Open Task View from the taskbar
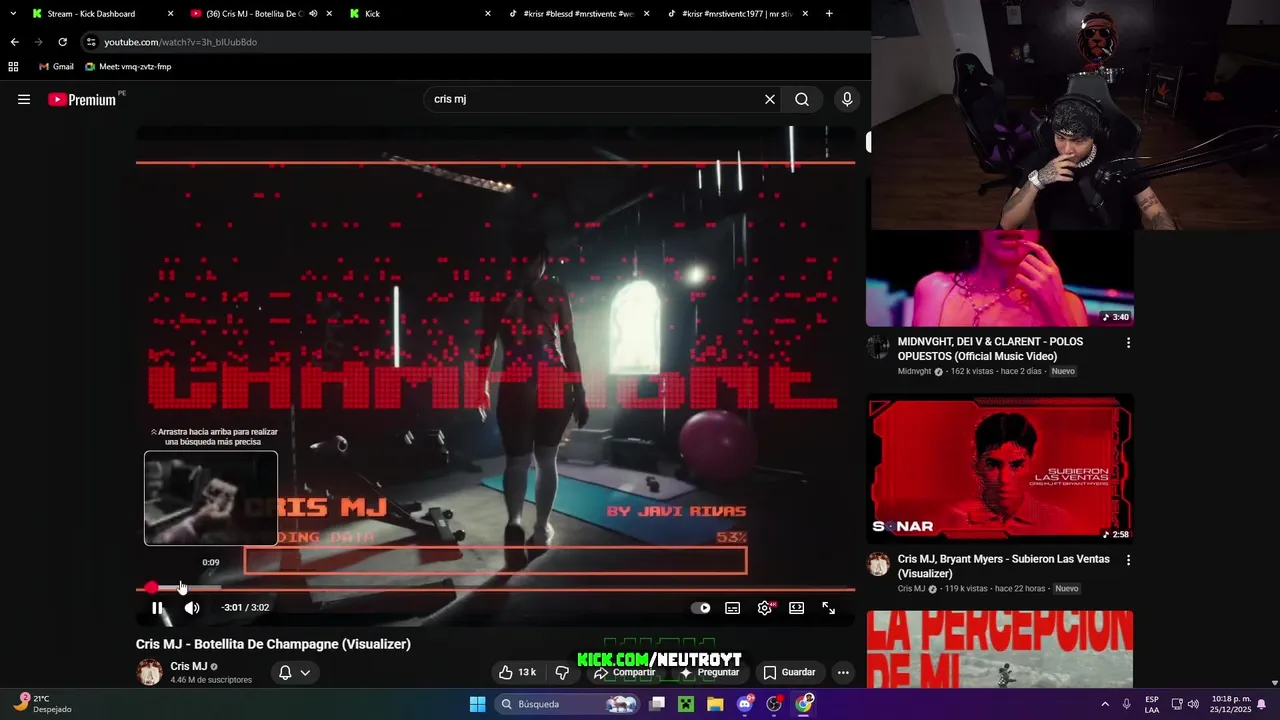The width and height of the screenshot is (1280, 720). [657, 704]
